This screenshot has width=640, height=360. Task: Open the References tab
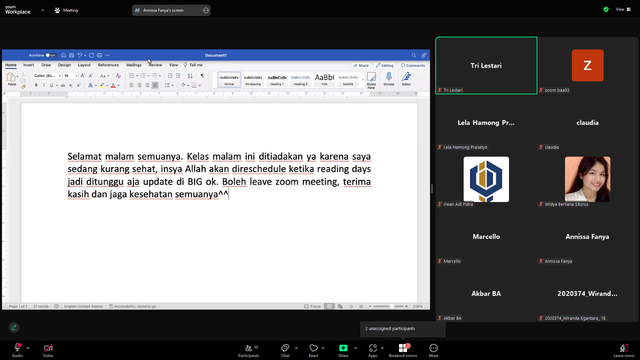(x=108, y=65)
